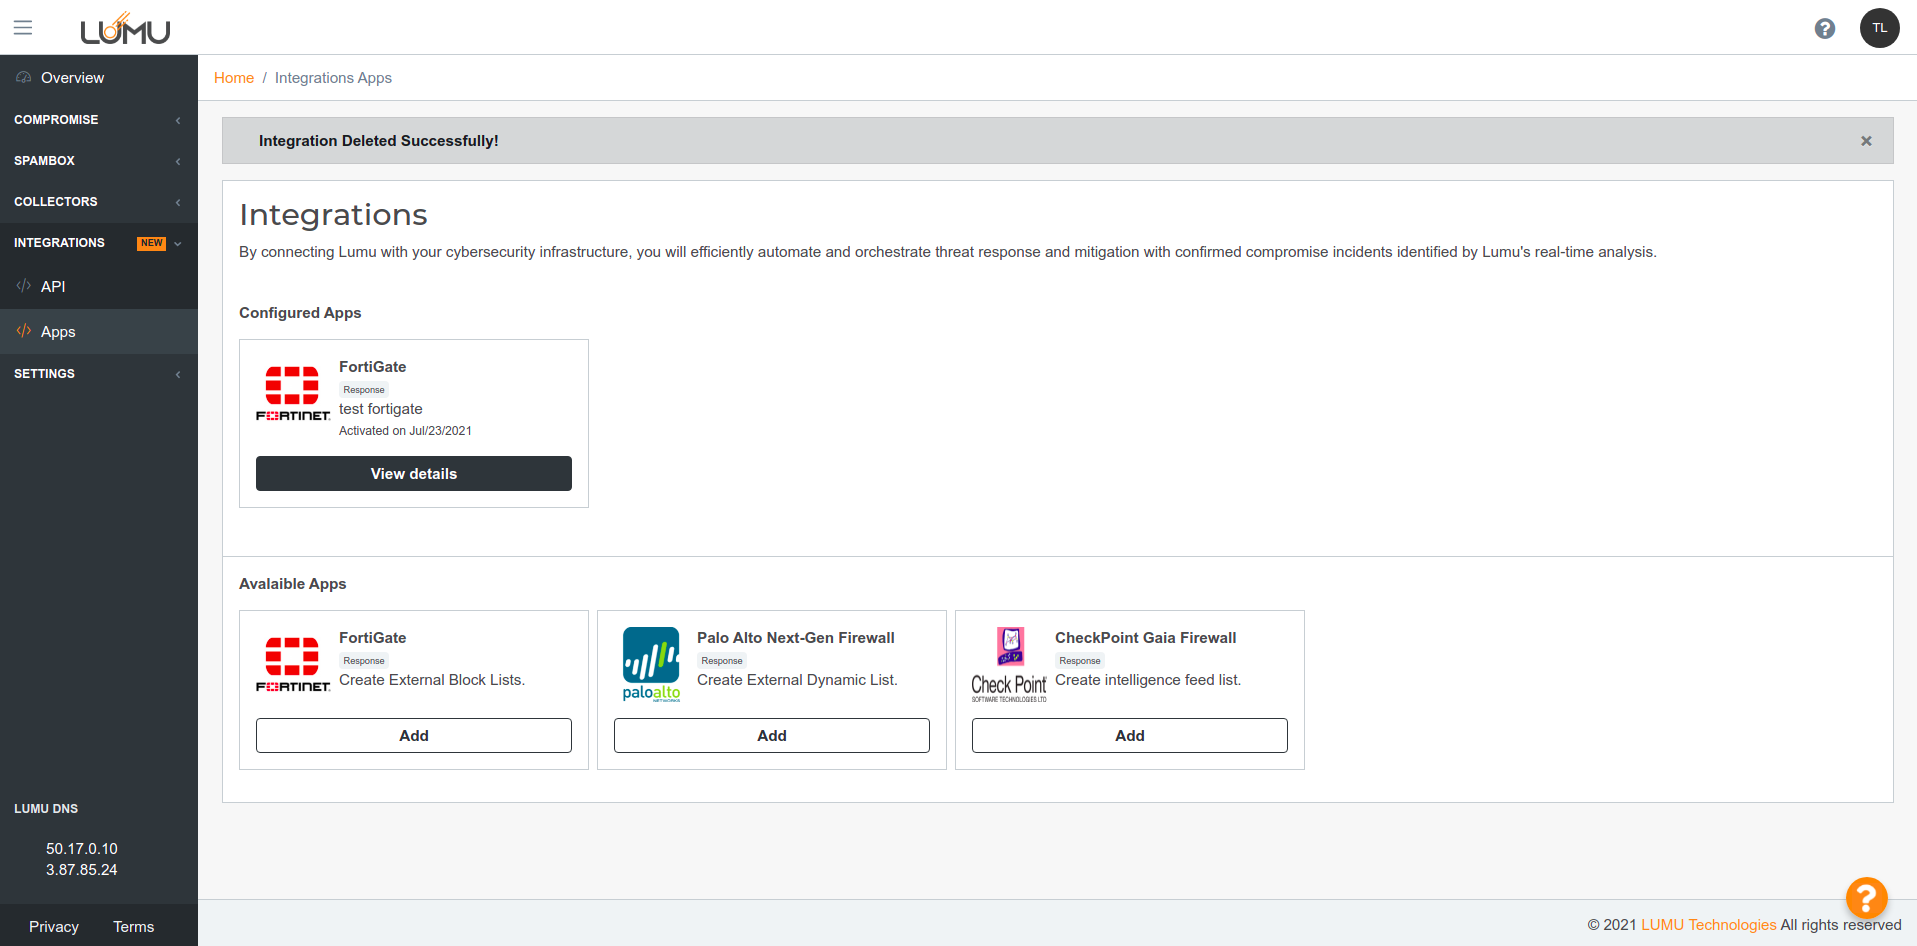Collapse the Integrations sidebar section

click(x=98, y=243)
